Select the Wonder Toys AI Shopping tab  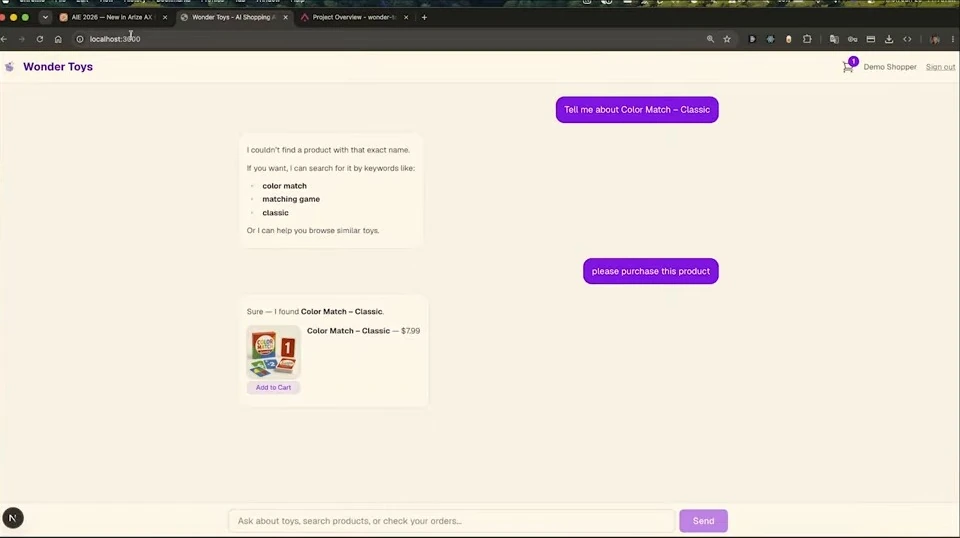coord(233,17)
